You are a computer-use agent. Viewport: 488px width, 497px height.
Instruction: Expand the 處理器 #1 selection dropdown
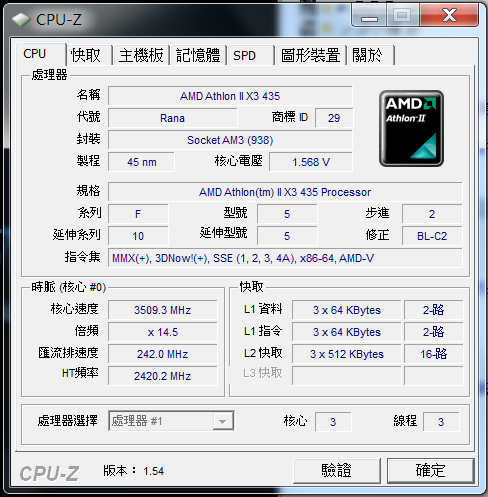[x=222, y=421]
